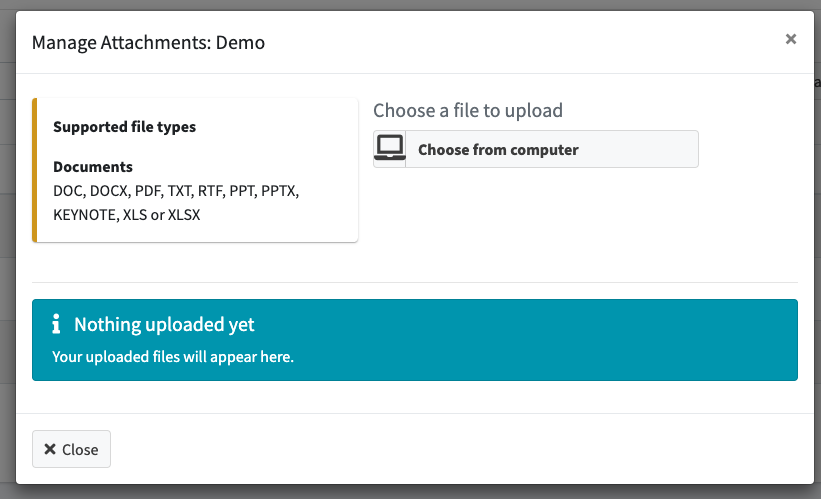Click the Nothing uploaded yet heading
This screenshot has height=499, width=821.
pyautogui.click(x=164, y=325)
